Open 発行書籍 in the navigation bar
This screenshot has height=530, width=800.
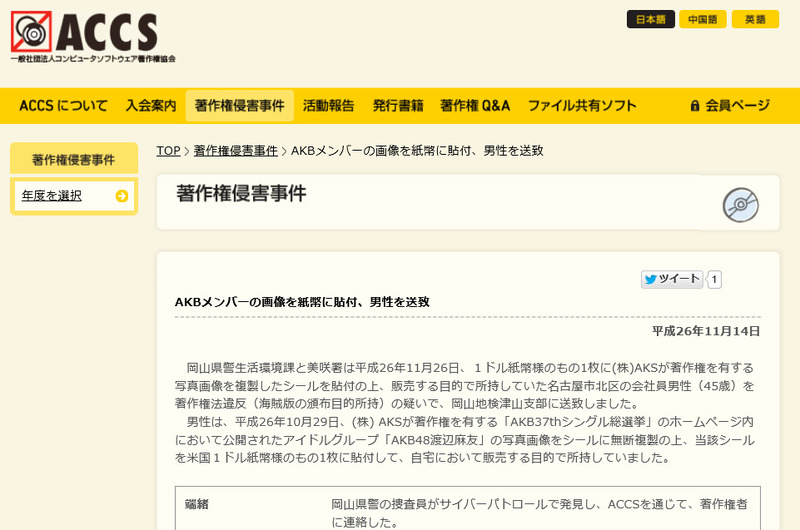pos(398,106)
